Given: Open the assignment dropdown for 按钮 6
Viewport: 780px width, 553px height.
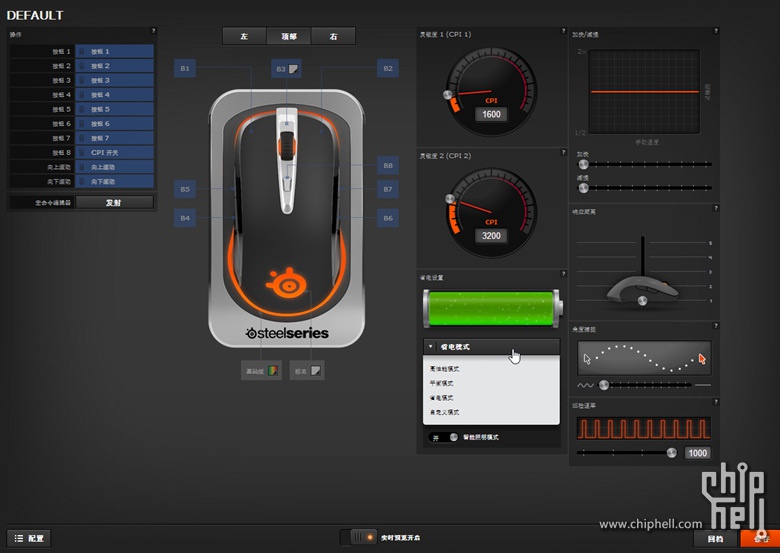Looking at the screenshot, I should point(114,123).
